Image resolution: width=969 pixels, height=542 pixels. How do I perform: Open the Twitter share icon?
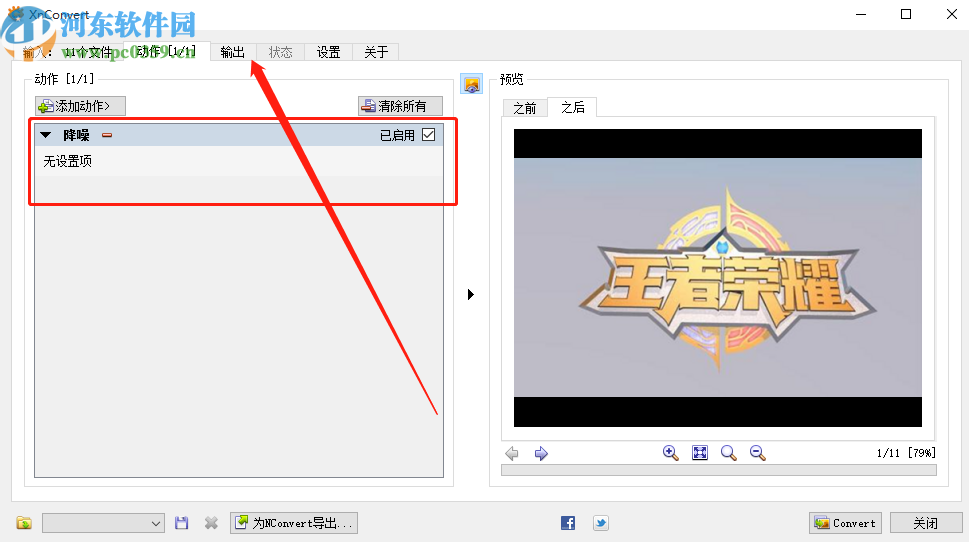click(600, 523)
